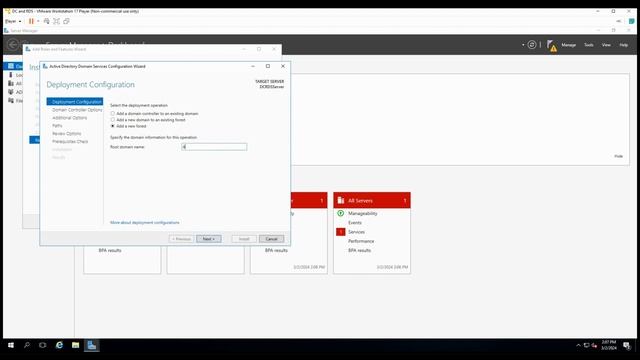Viewport: 640px width, 360px height.
Task: Open the Manage menu
Action: point(568,45)
